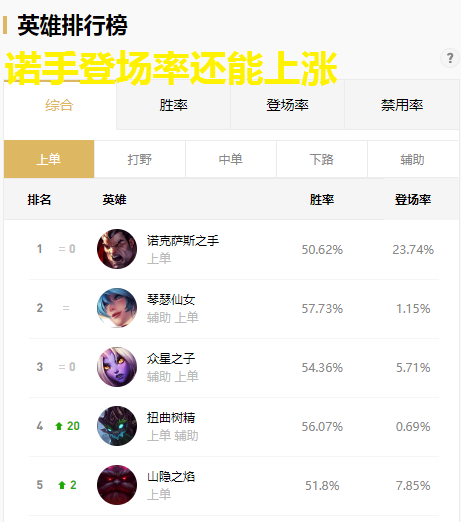Sort by 胜率 column header
Image resolution: width=461 pixels, height=522 pixels.
pyautogui.click(x=322, y=200)
